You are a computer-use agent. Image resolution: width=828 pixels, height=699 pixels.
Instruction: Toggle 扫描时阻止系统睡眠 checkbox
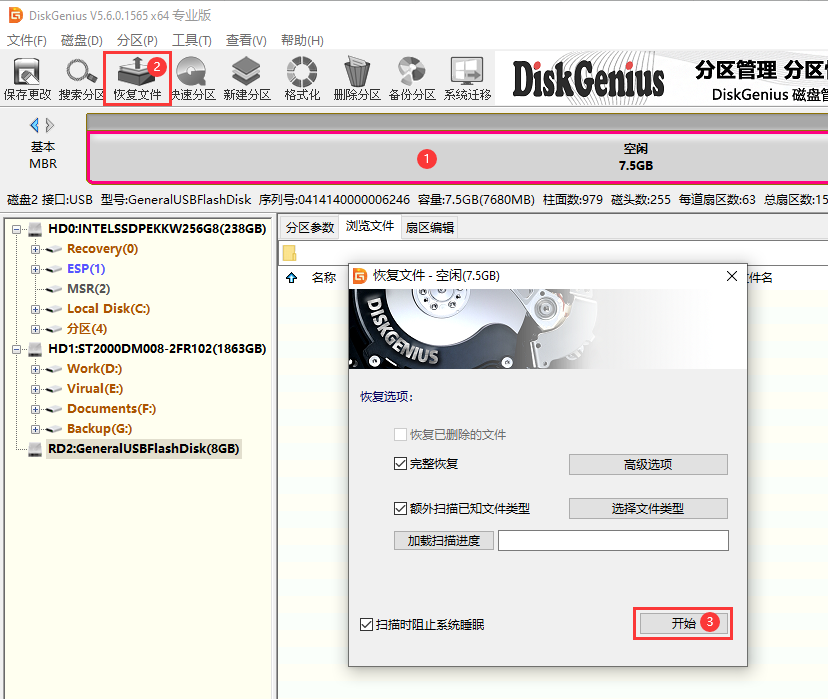[366, 625]
